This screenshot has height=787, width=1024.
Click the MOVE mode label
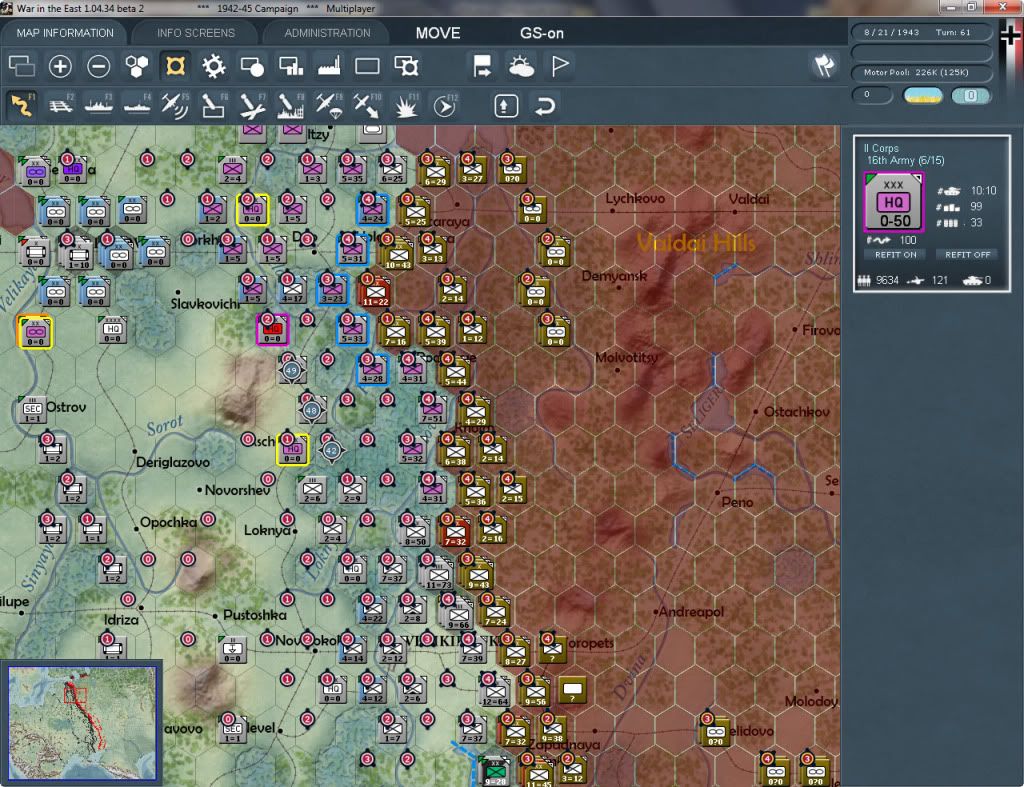coord(438,33)
